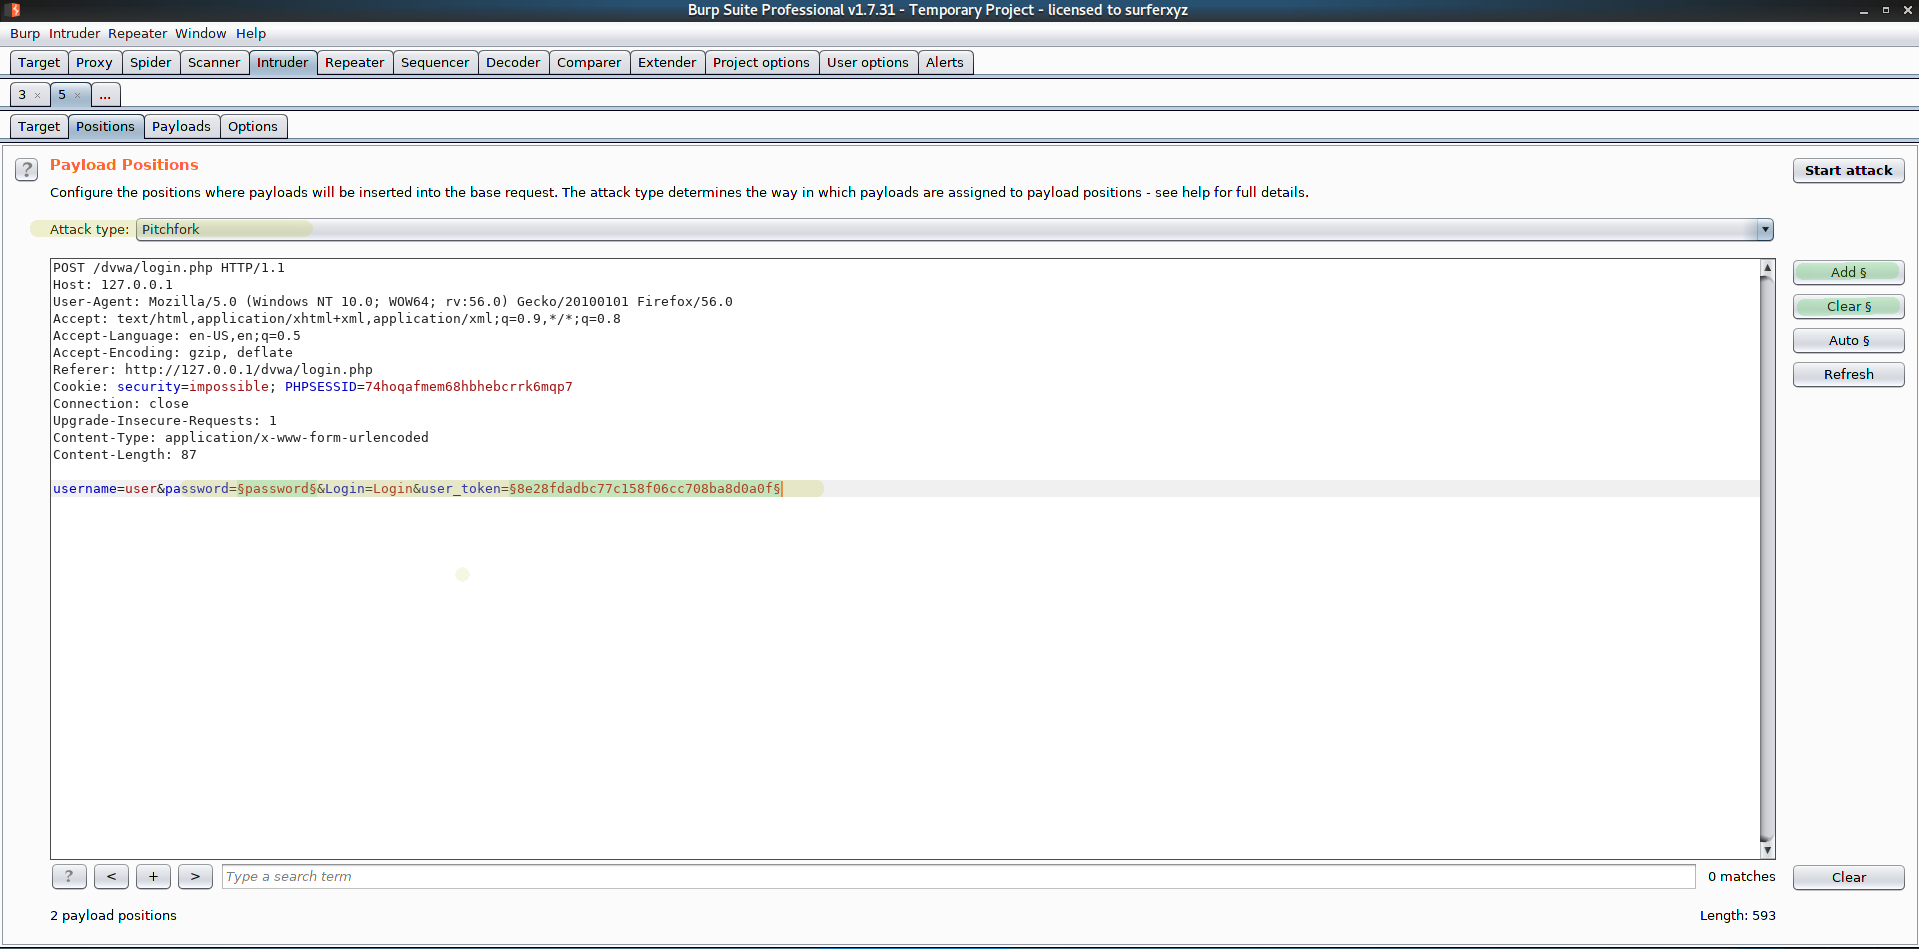Click the §password§ payload position
The image size is (1919, 949).
click(x=277, y=489)
